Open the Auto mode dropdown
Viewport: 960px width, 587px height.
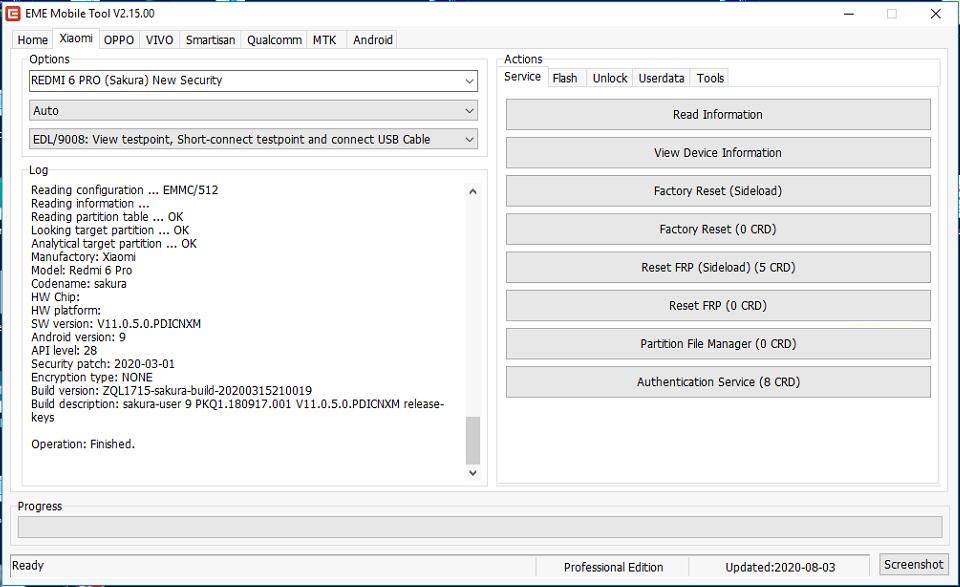click(x=469, y=111)
